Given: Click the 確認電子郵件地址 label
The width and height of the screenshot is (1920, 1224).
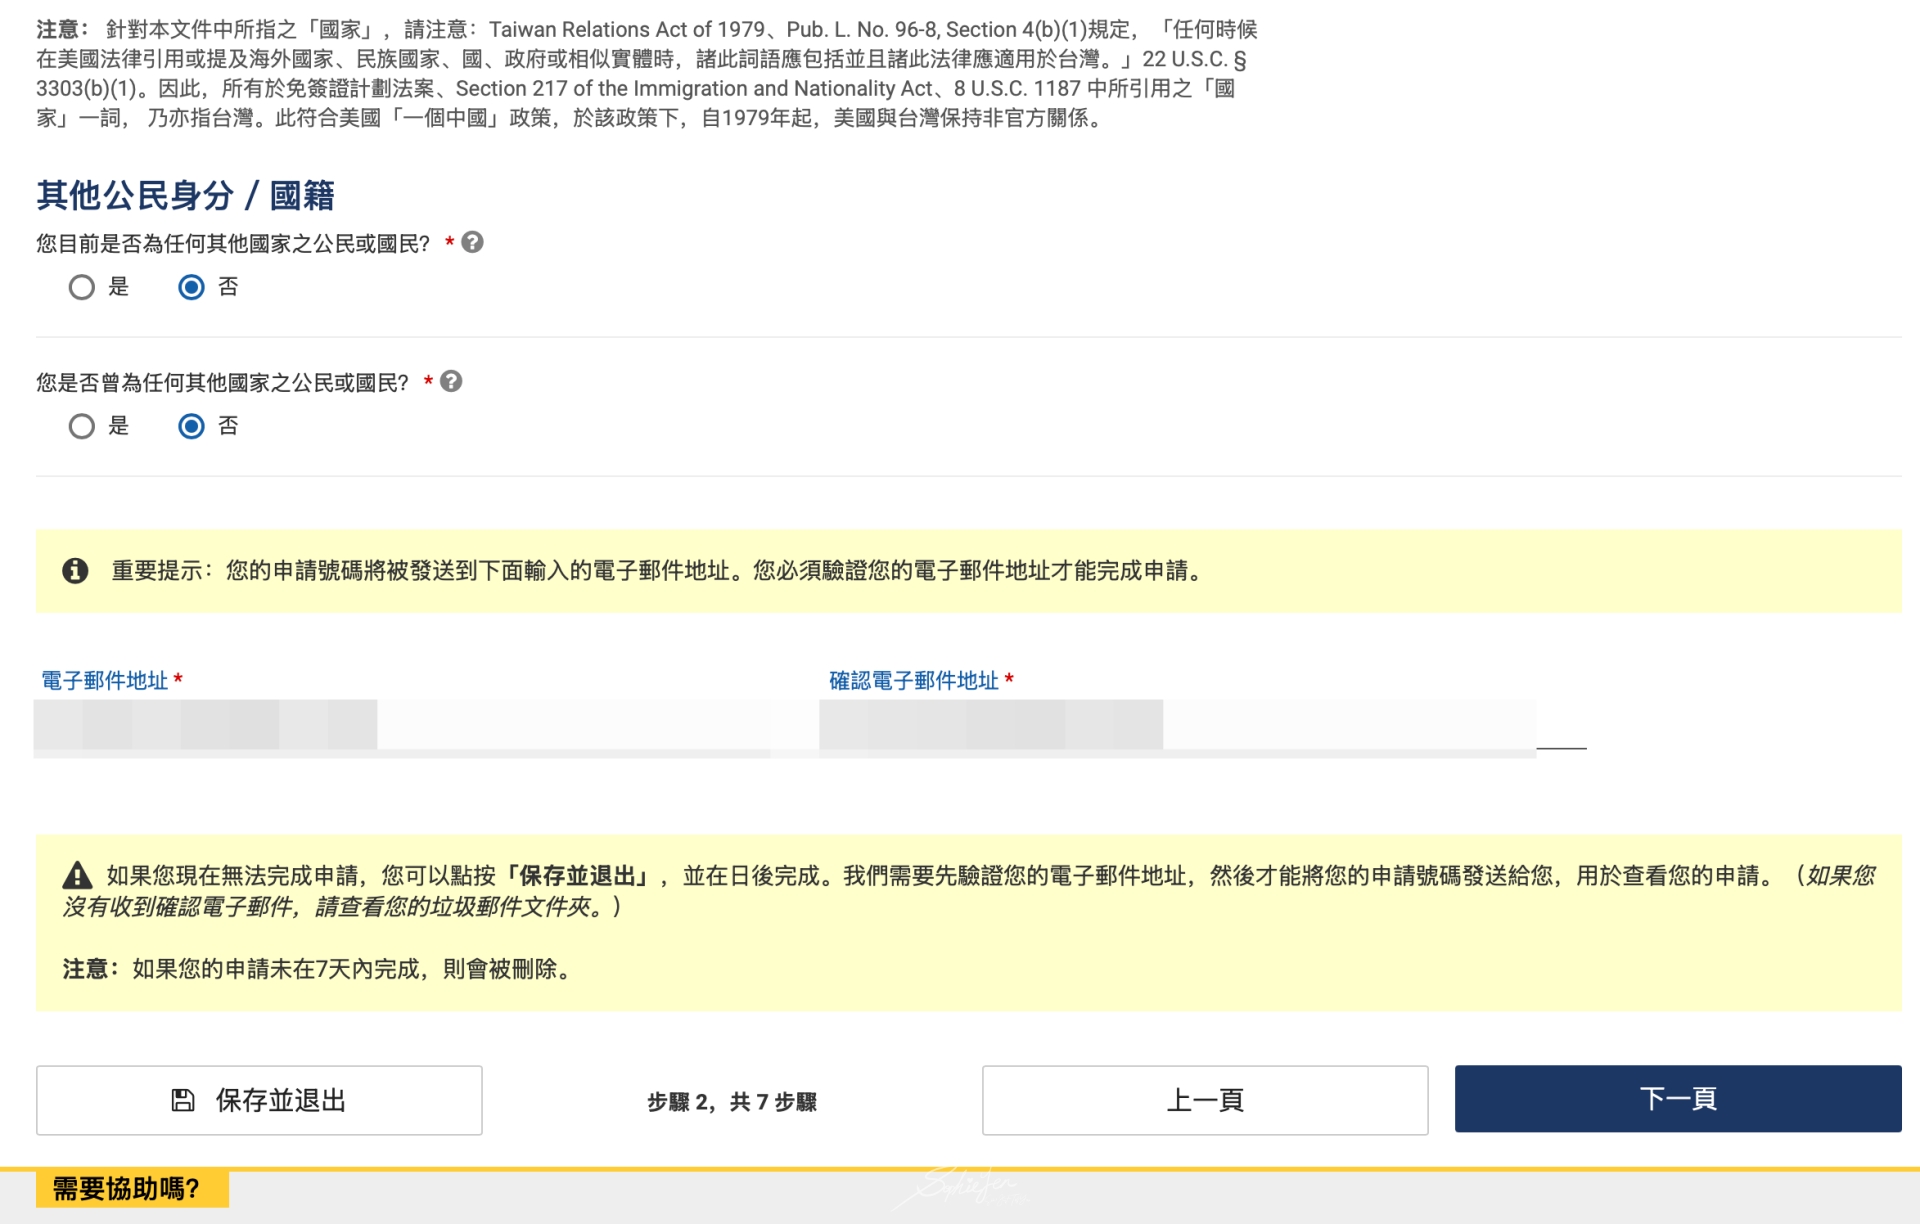Looking at the screenshot, I should tap(913, 680).
